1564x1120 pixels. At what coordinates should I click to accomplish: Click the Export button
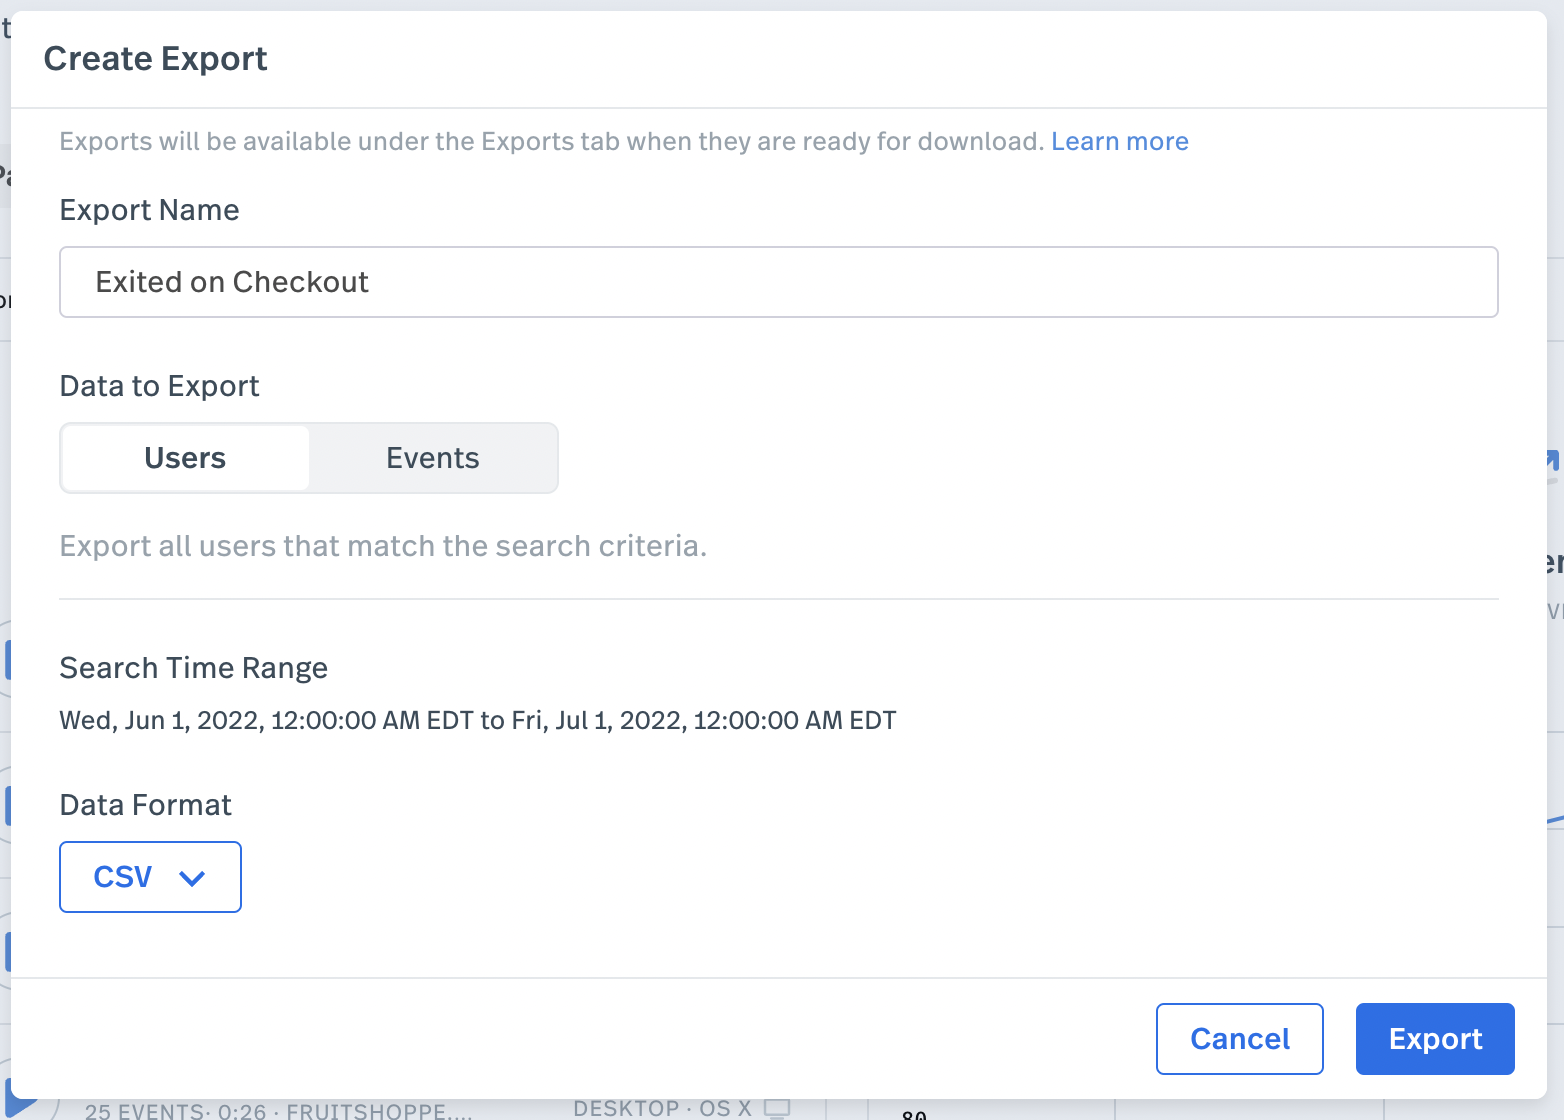coord(1435,1039)
